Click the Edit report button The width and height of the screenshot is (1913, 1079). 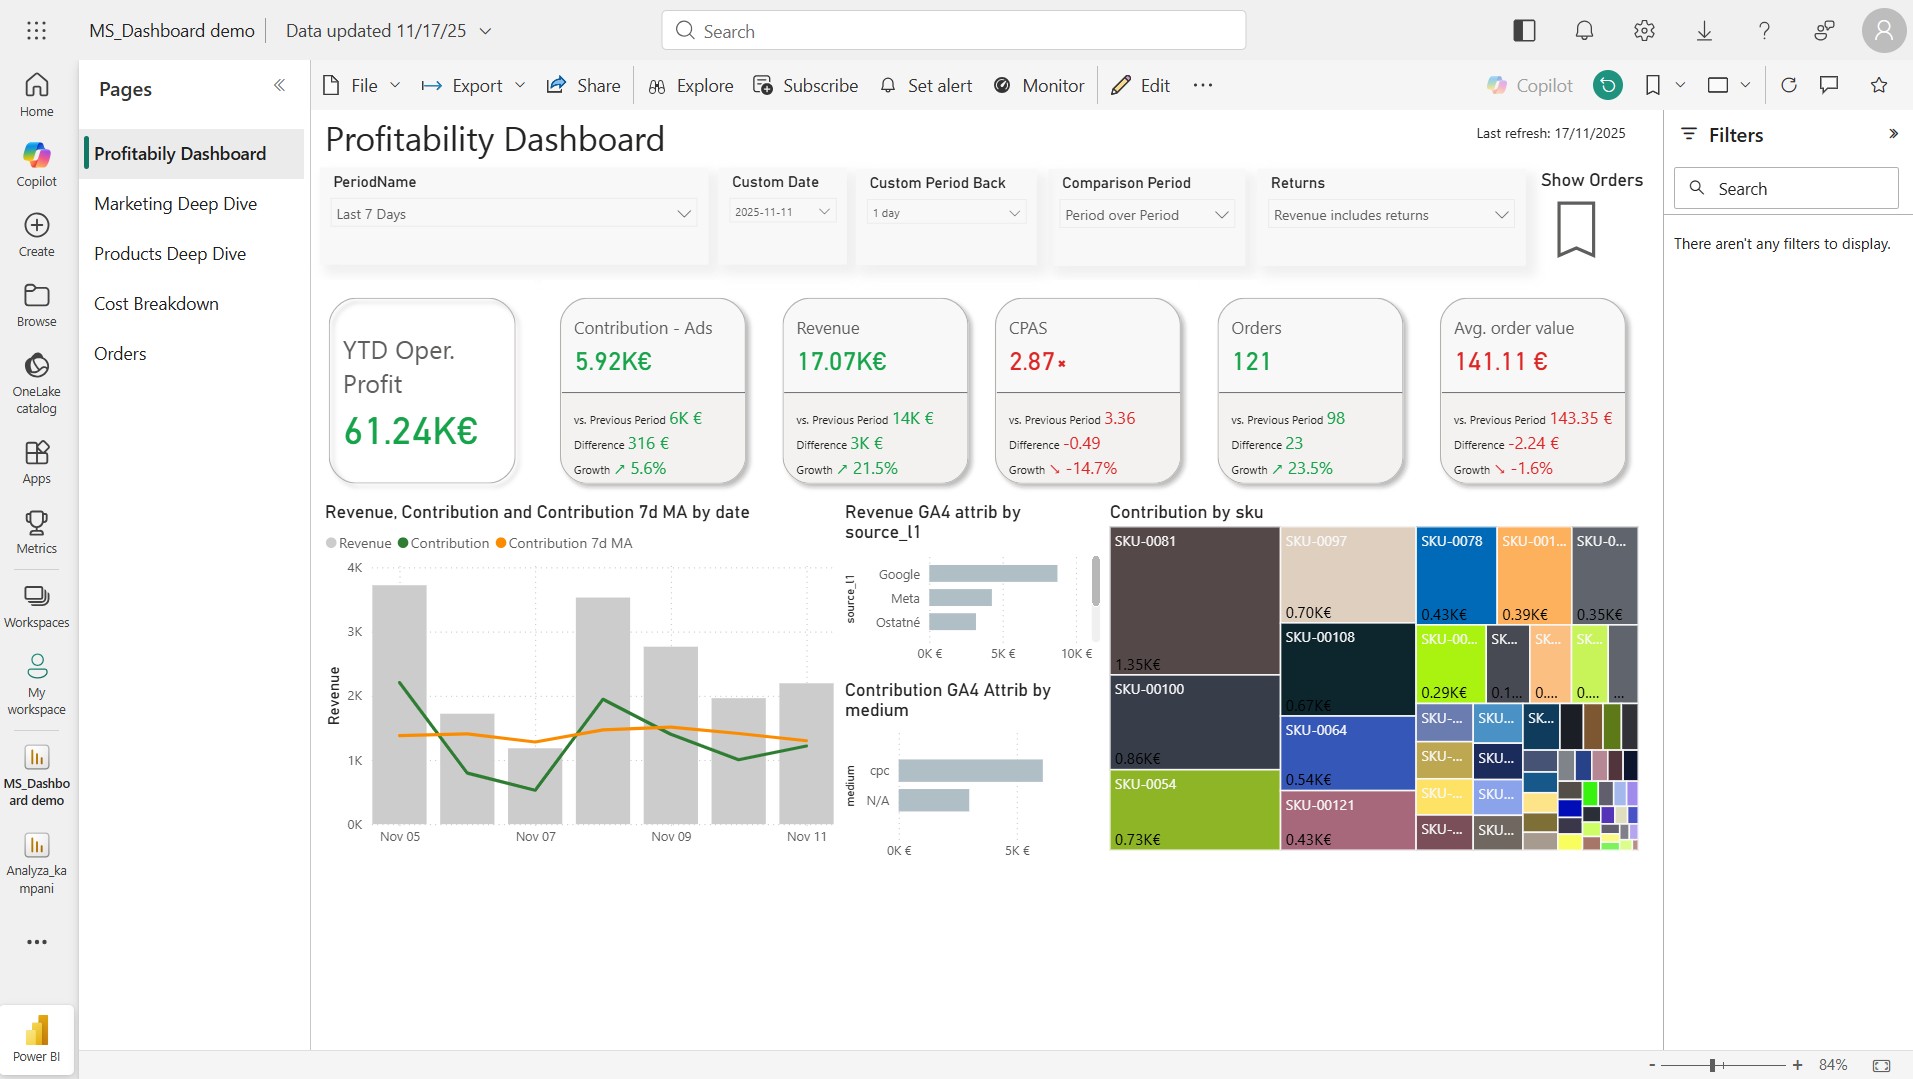(1141, 86)
